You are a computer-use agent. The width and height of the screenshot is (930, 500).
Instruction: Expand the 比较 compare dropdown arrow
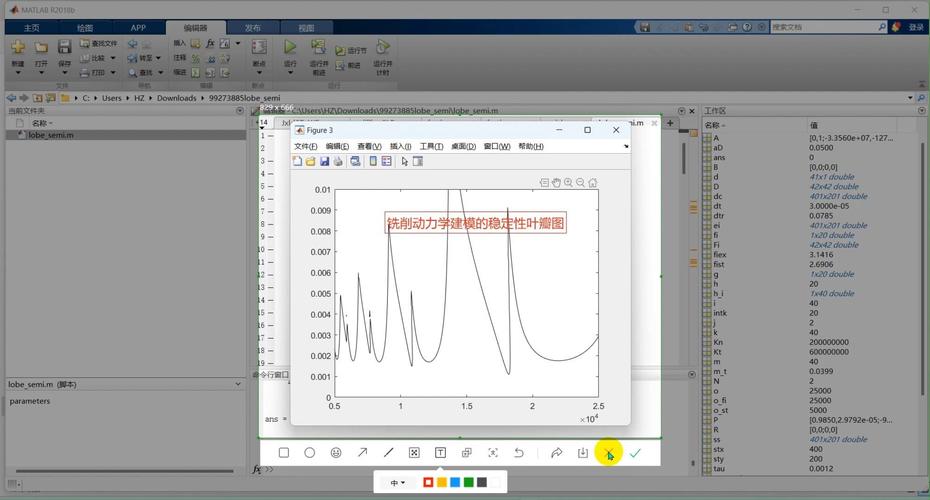click(113, 58)
